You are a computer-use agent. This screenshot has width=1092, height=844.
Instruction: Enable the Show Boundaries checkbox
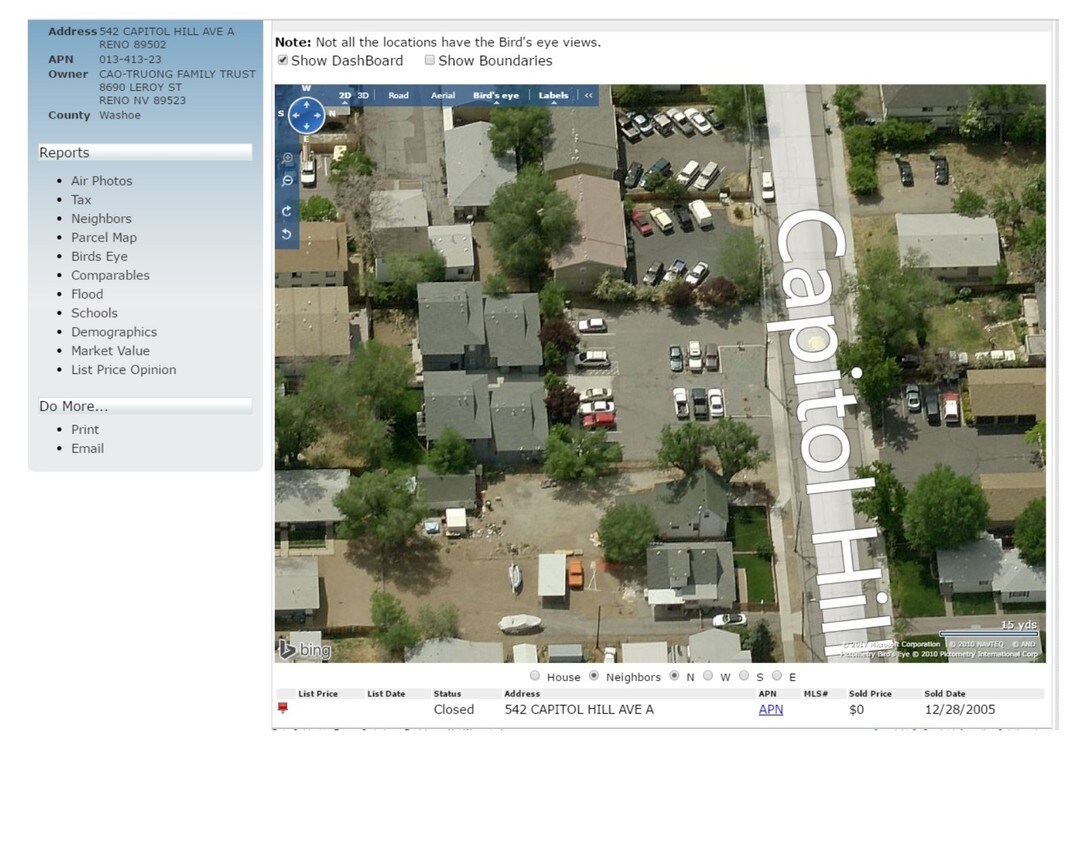pos(430,61)
